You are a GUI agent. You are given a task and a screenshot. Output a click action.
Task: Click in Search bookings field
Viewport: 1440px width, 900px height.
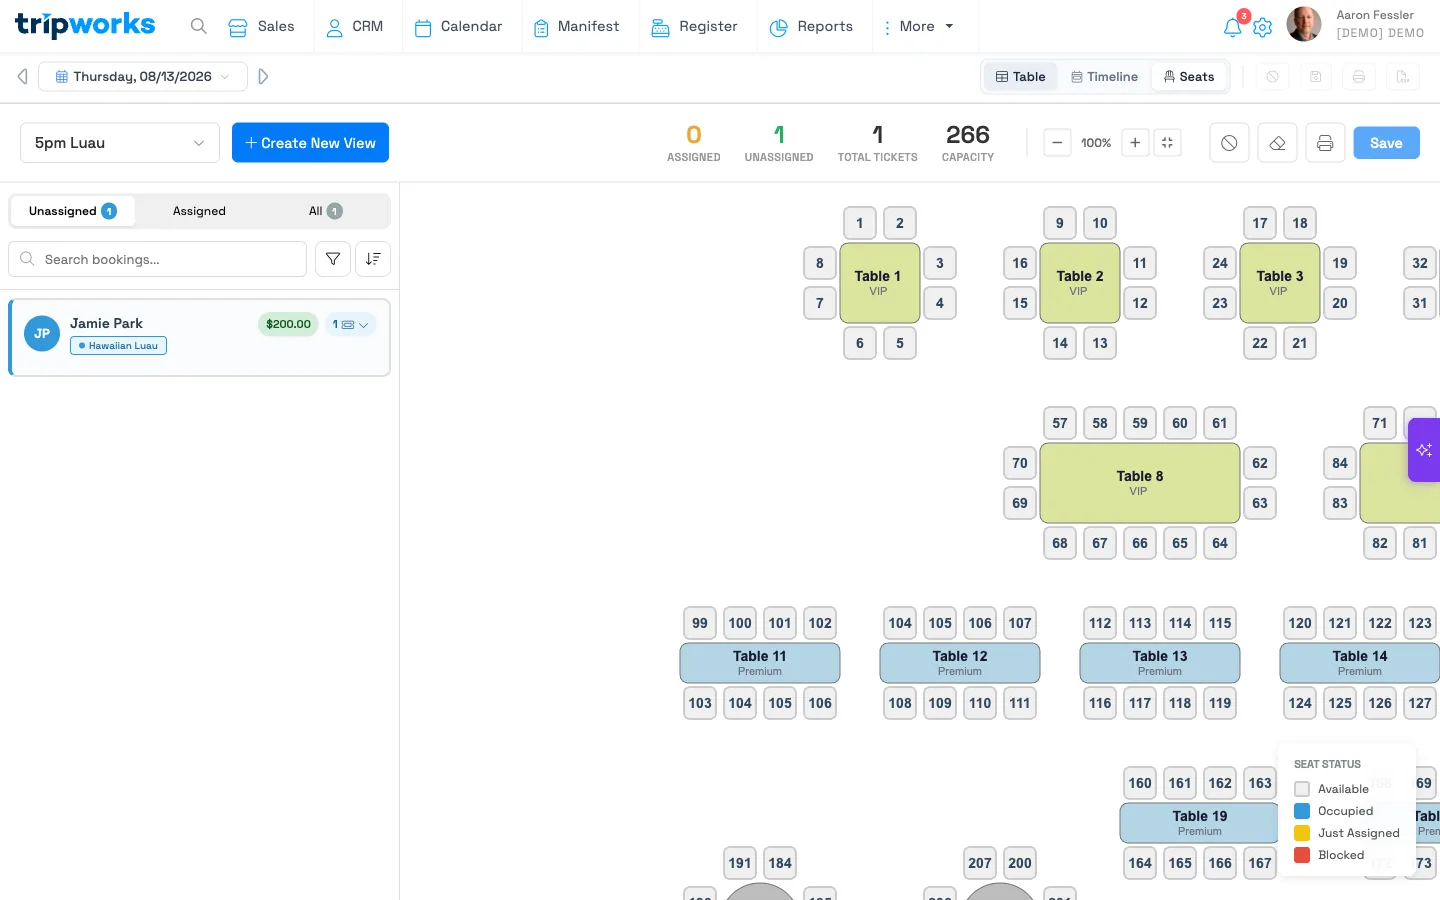point(157,259)
